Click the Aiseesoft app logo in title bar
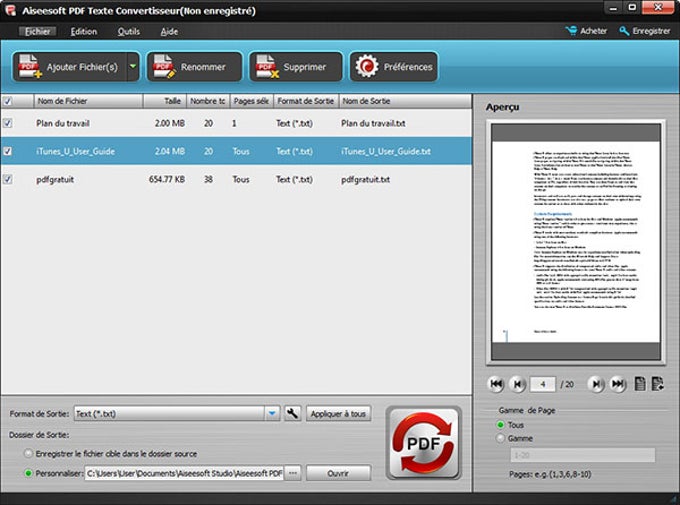This screenshot has height=505, width=680. point(10,10)
